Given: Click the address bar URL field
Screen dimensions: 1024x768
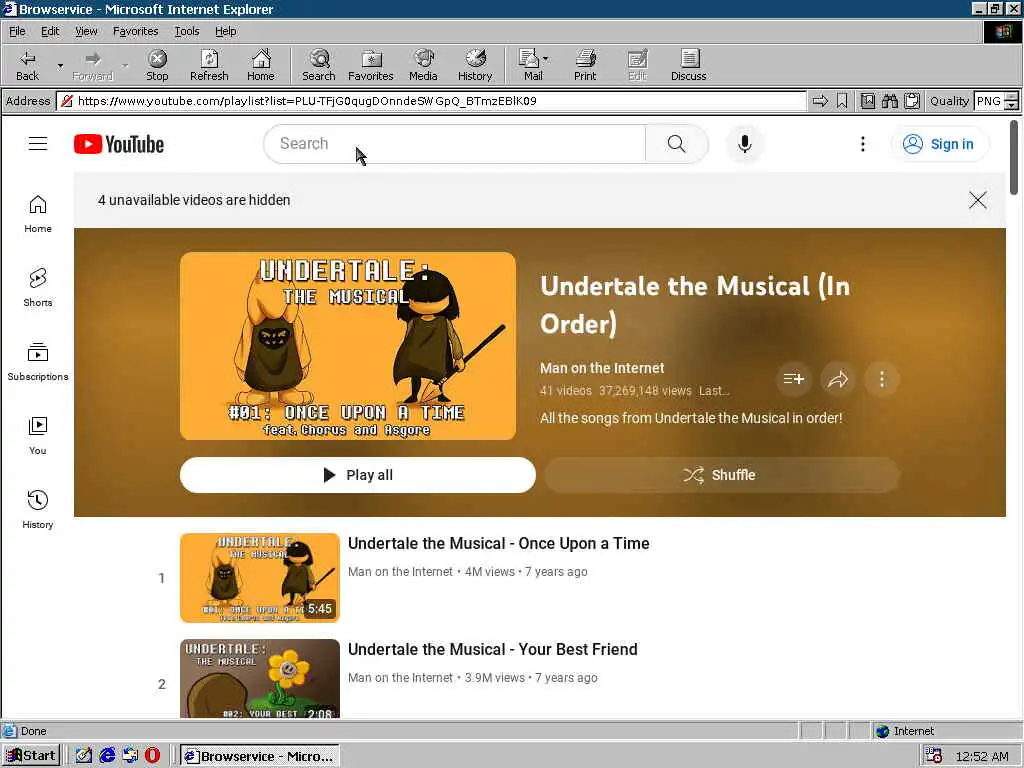Looking at the screenshot, I should (x=431, y=101).
